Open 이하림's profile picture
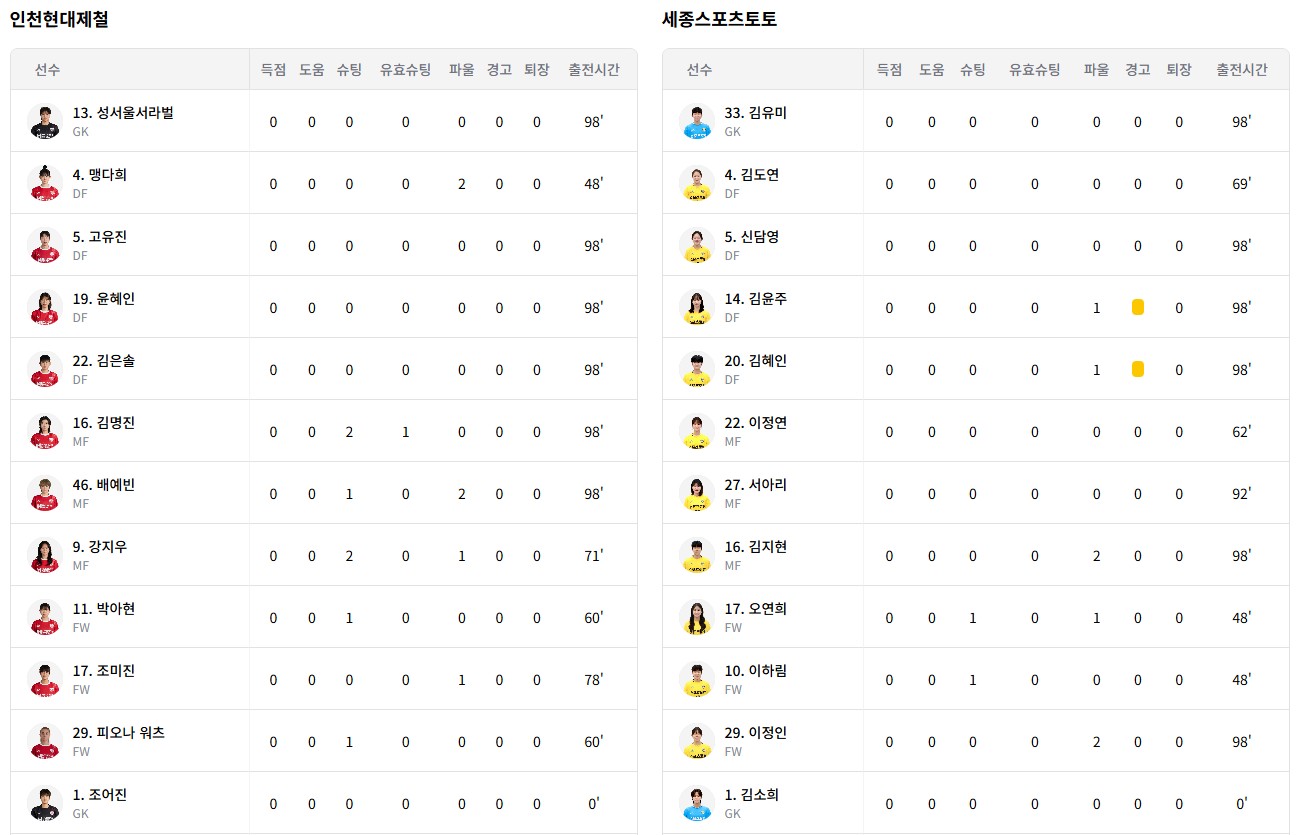The image size is (1299, 835). (x=696, y=679)
